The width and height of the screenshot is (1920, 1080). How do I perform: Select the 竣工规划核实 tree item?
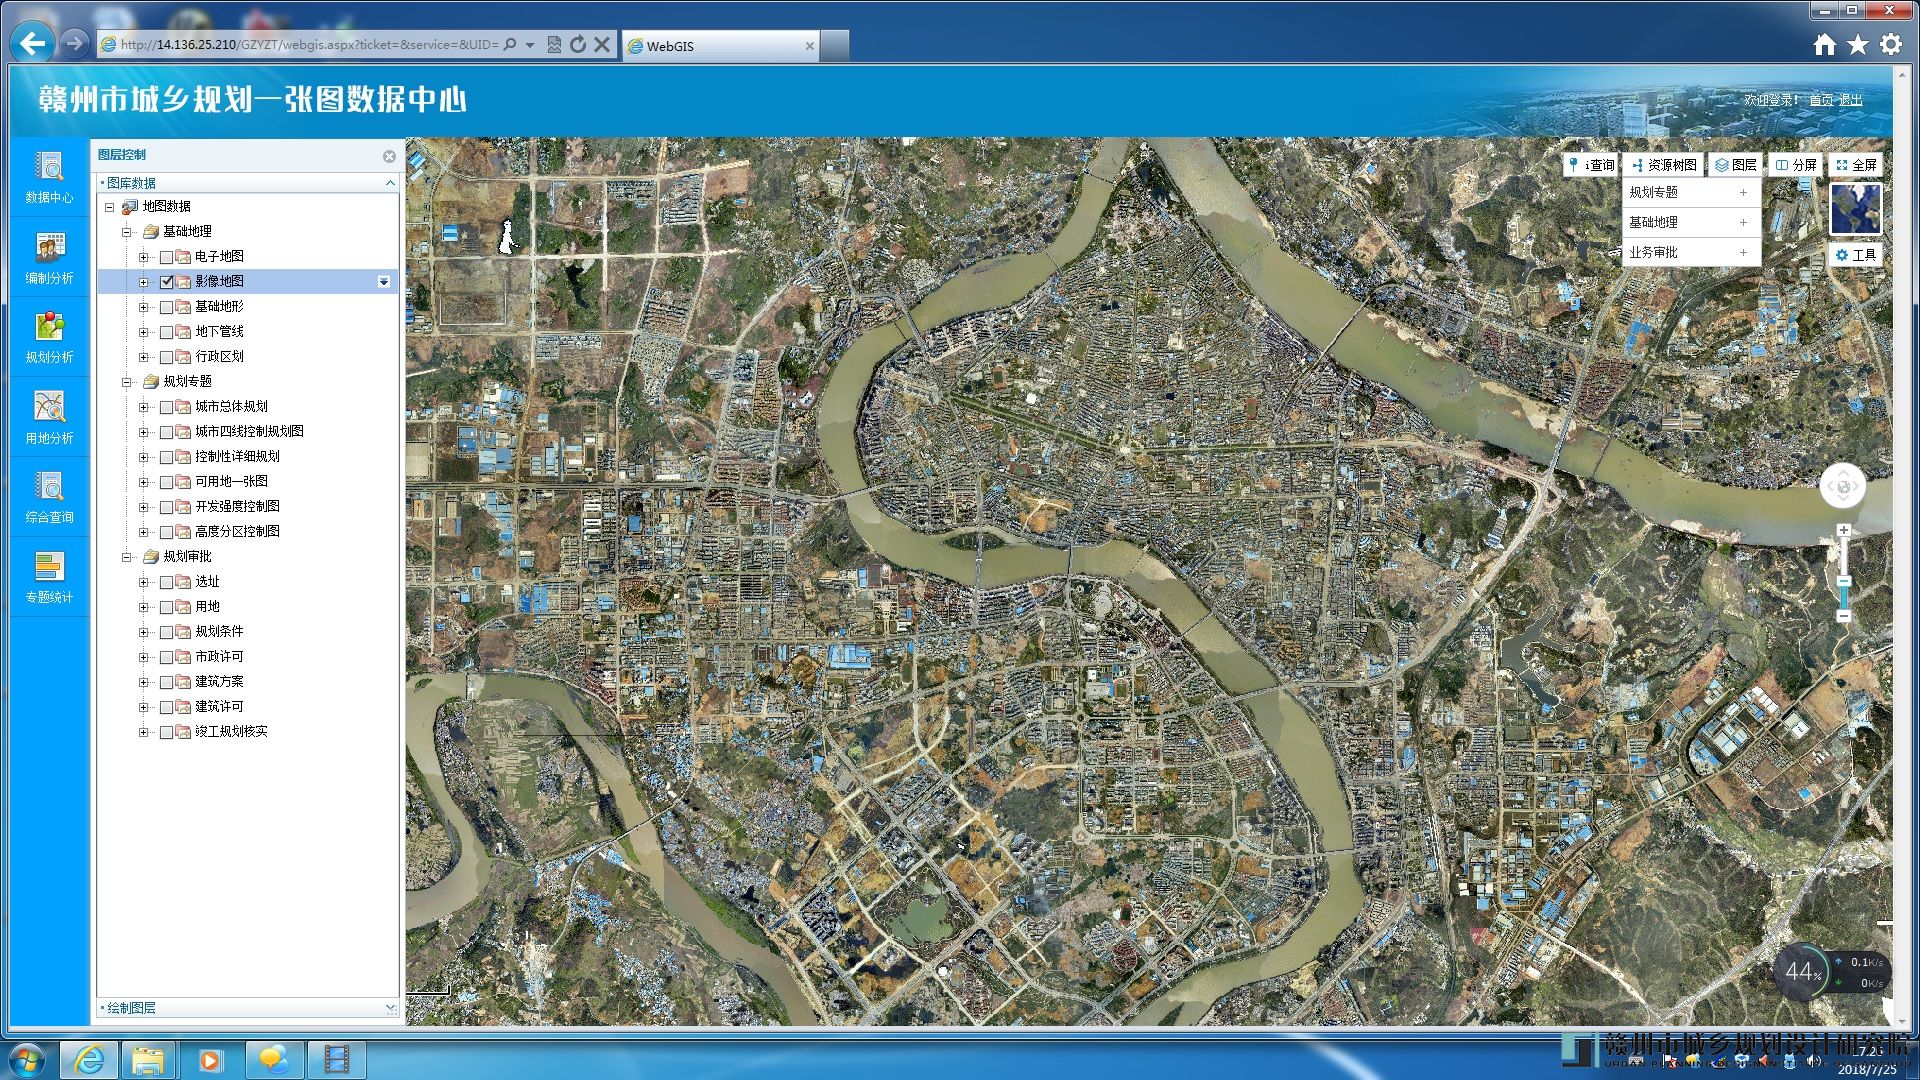coord(231,732)
